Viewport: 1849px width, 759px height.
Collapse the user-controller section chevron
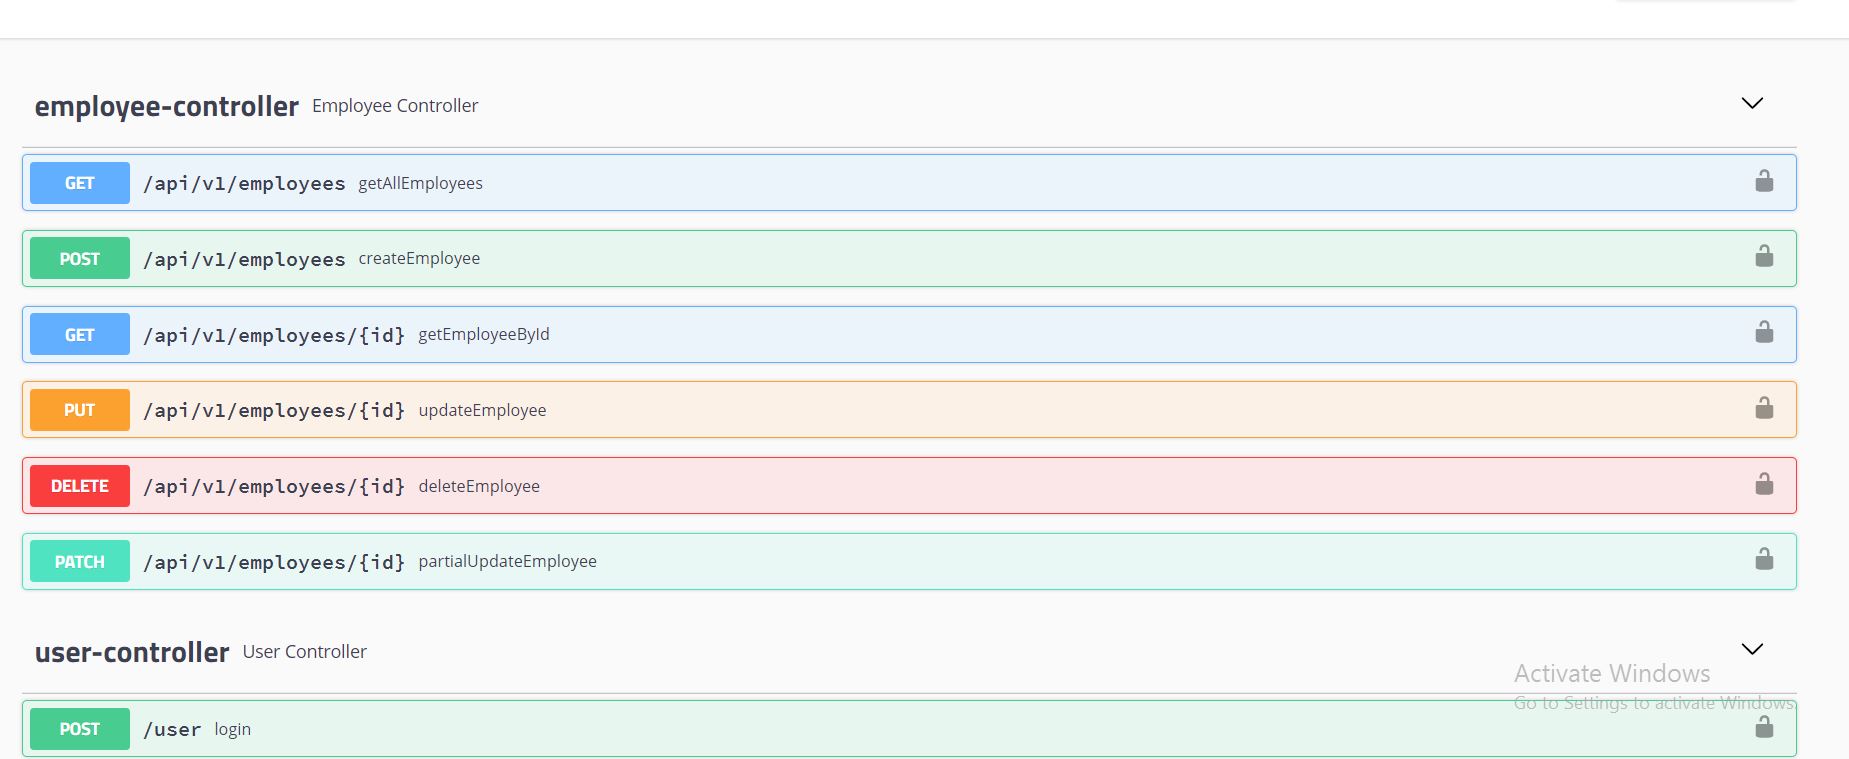(x=1752, y=649)
